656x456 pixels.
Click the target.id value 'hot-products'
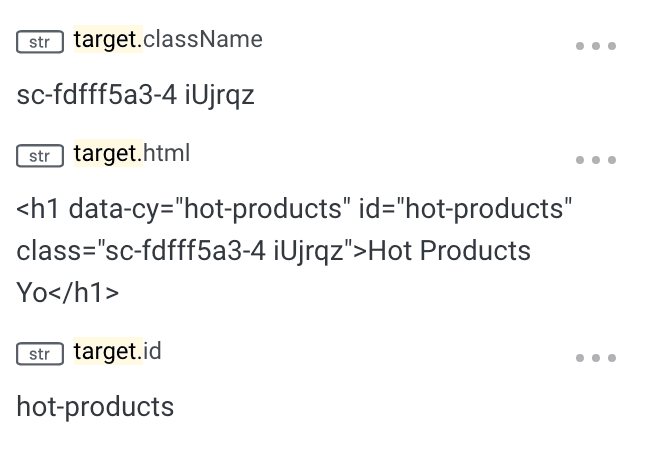tap(95, 407)
